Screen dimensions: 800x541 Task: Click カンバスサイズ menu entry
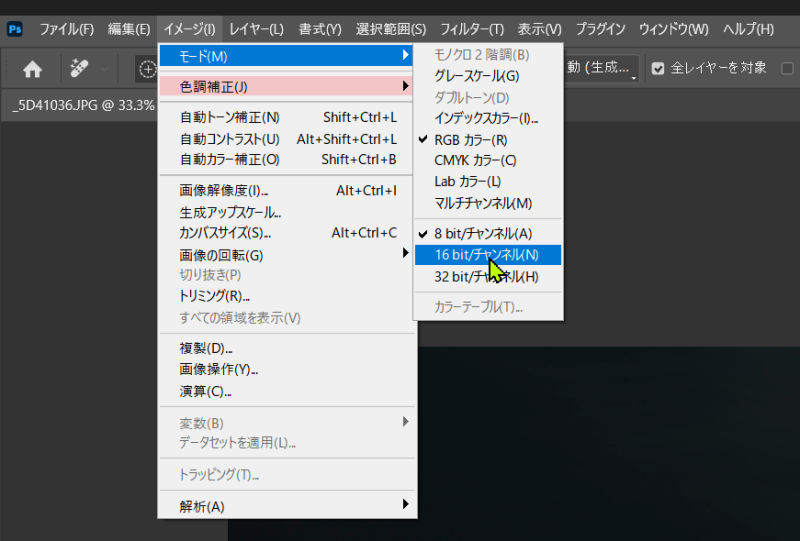click(x=225, y=233)
